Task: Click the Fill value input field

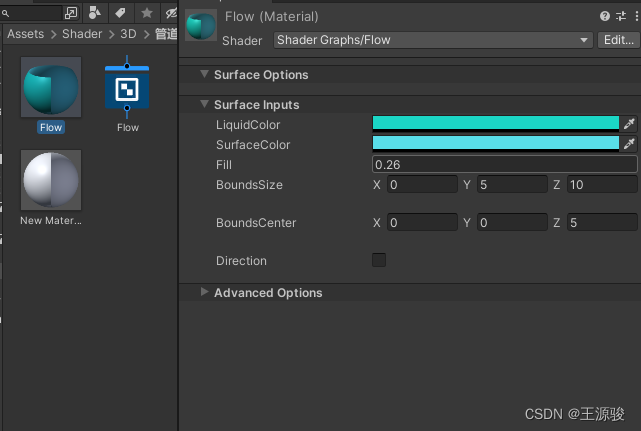Action: point(504,164)
